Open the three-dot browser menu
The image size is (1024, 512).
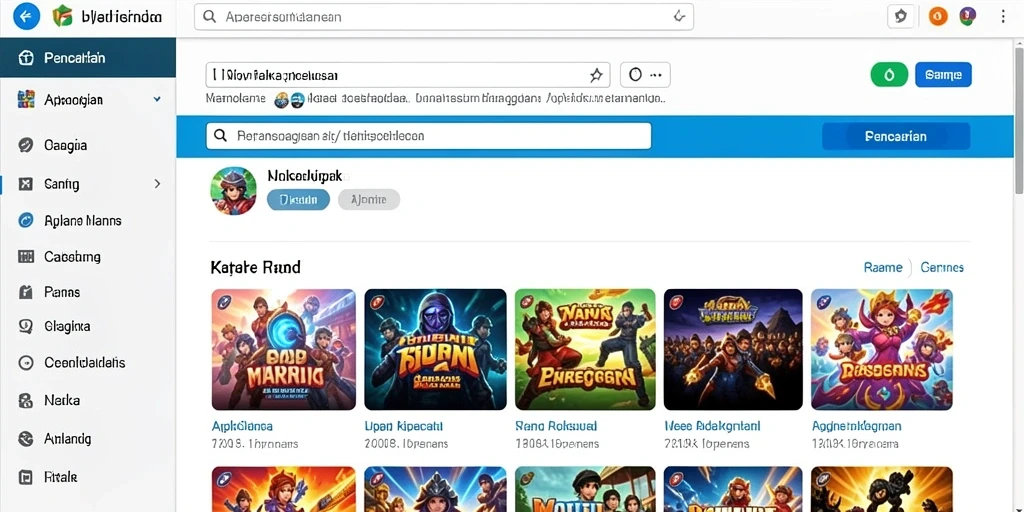pos(1003,17)
